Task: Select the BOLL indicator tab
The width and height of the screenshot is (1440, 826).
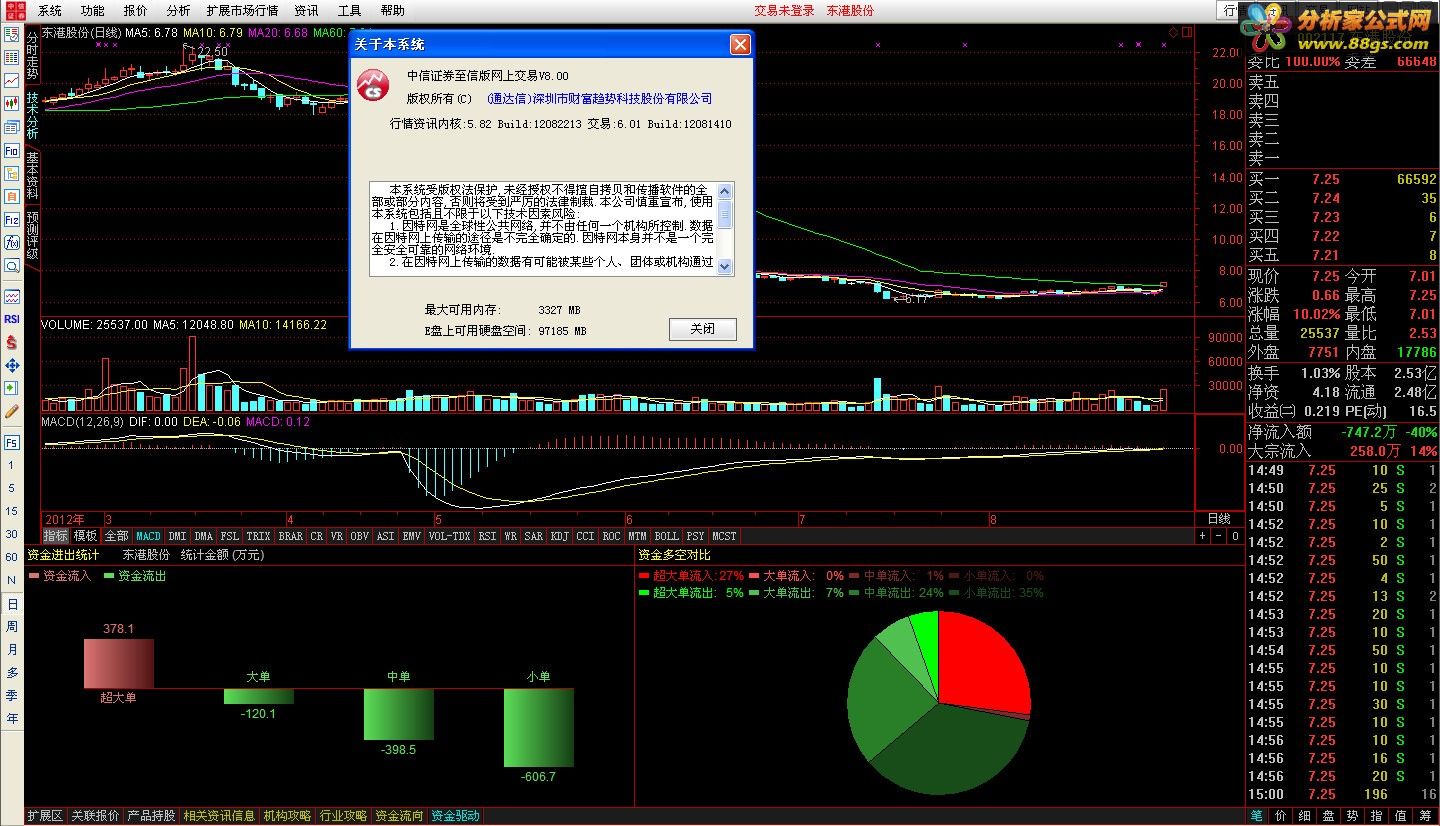Action: [x=666, y=536]
